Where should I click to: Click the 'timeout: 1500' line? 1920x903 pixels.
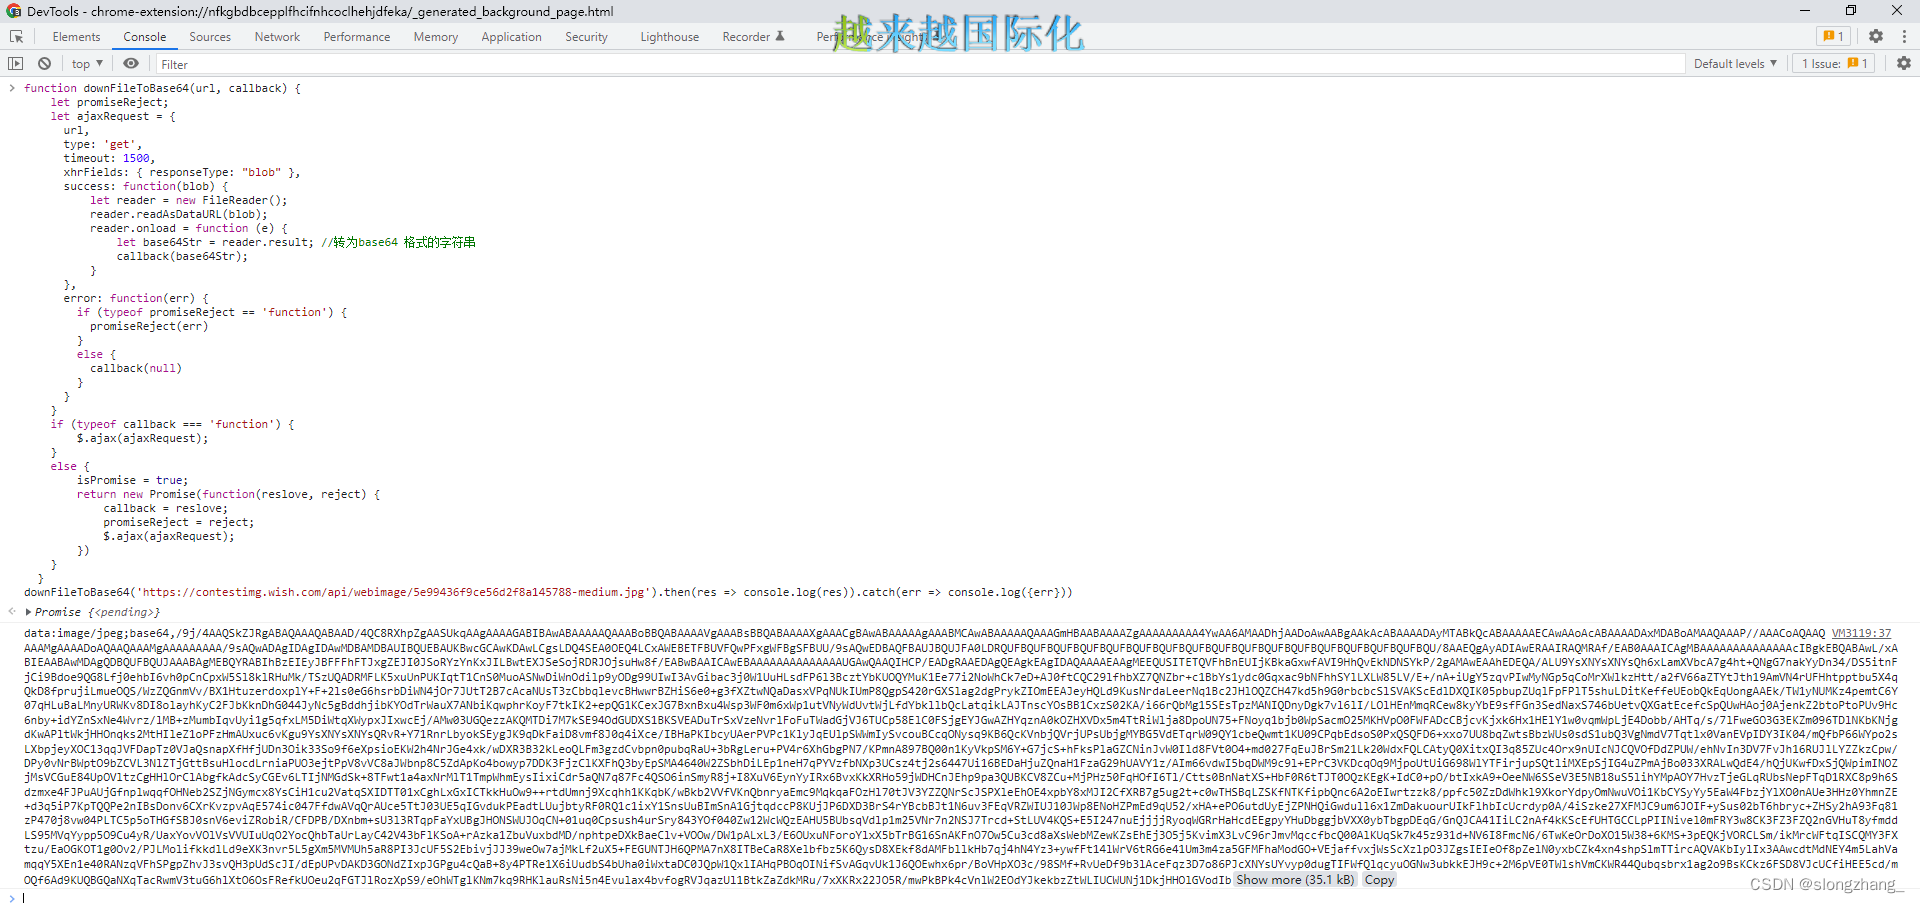[x=109, y=158]
